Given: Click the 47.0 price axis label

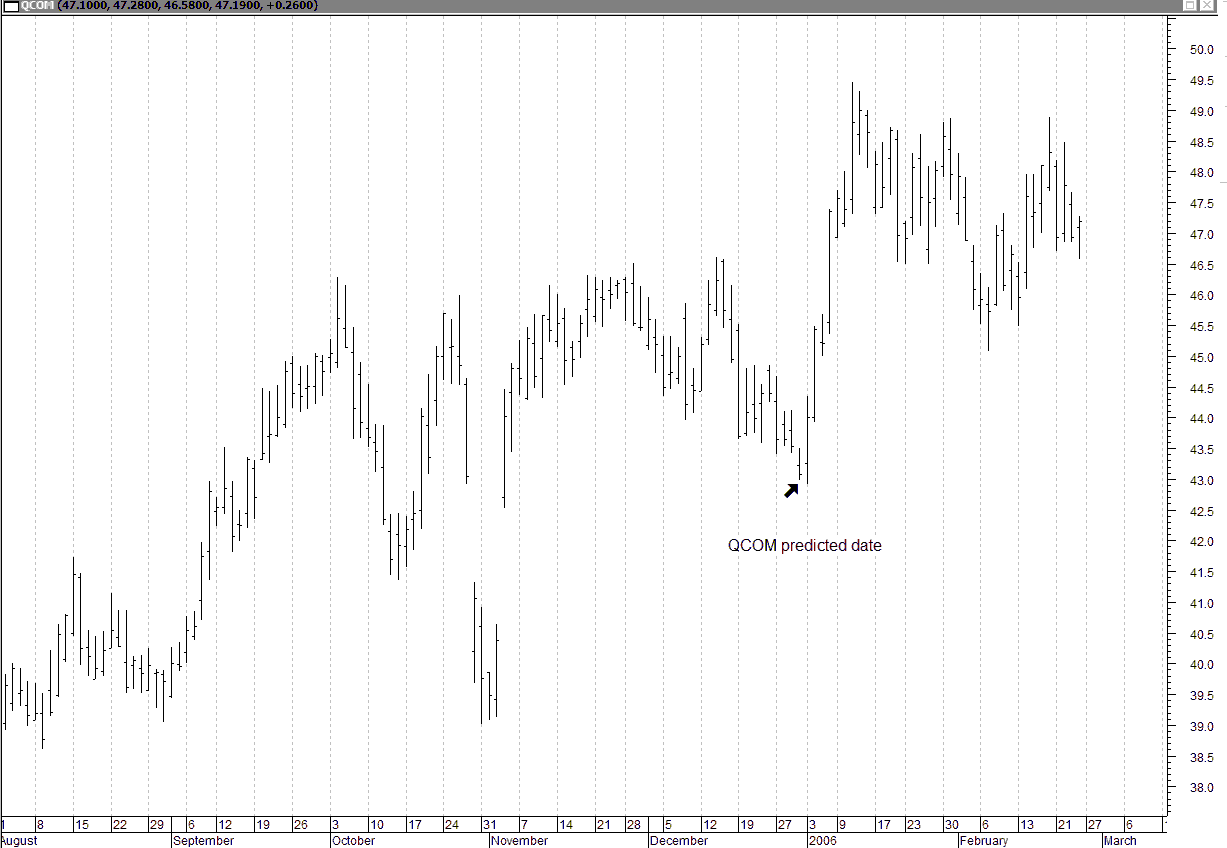Looking at the screenshot, I should 1201,235.
